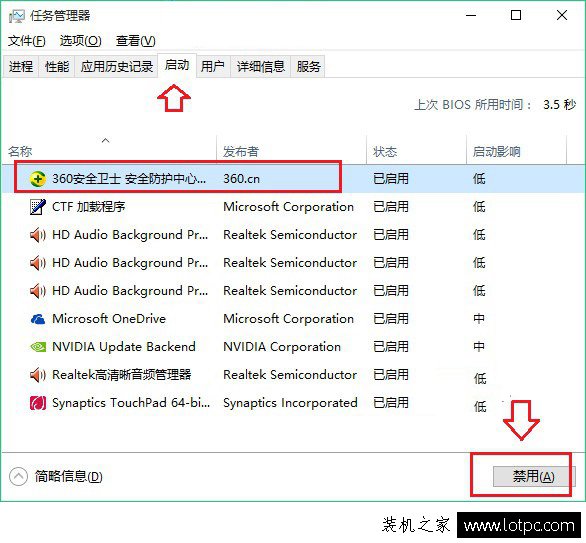Switch to the 应用历史记录 tab
This screenshot has height=543, width=586.
[116, 67]
